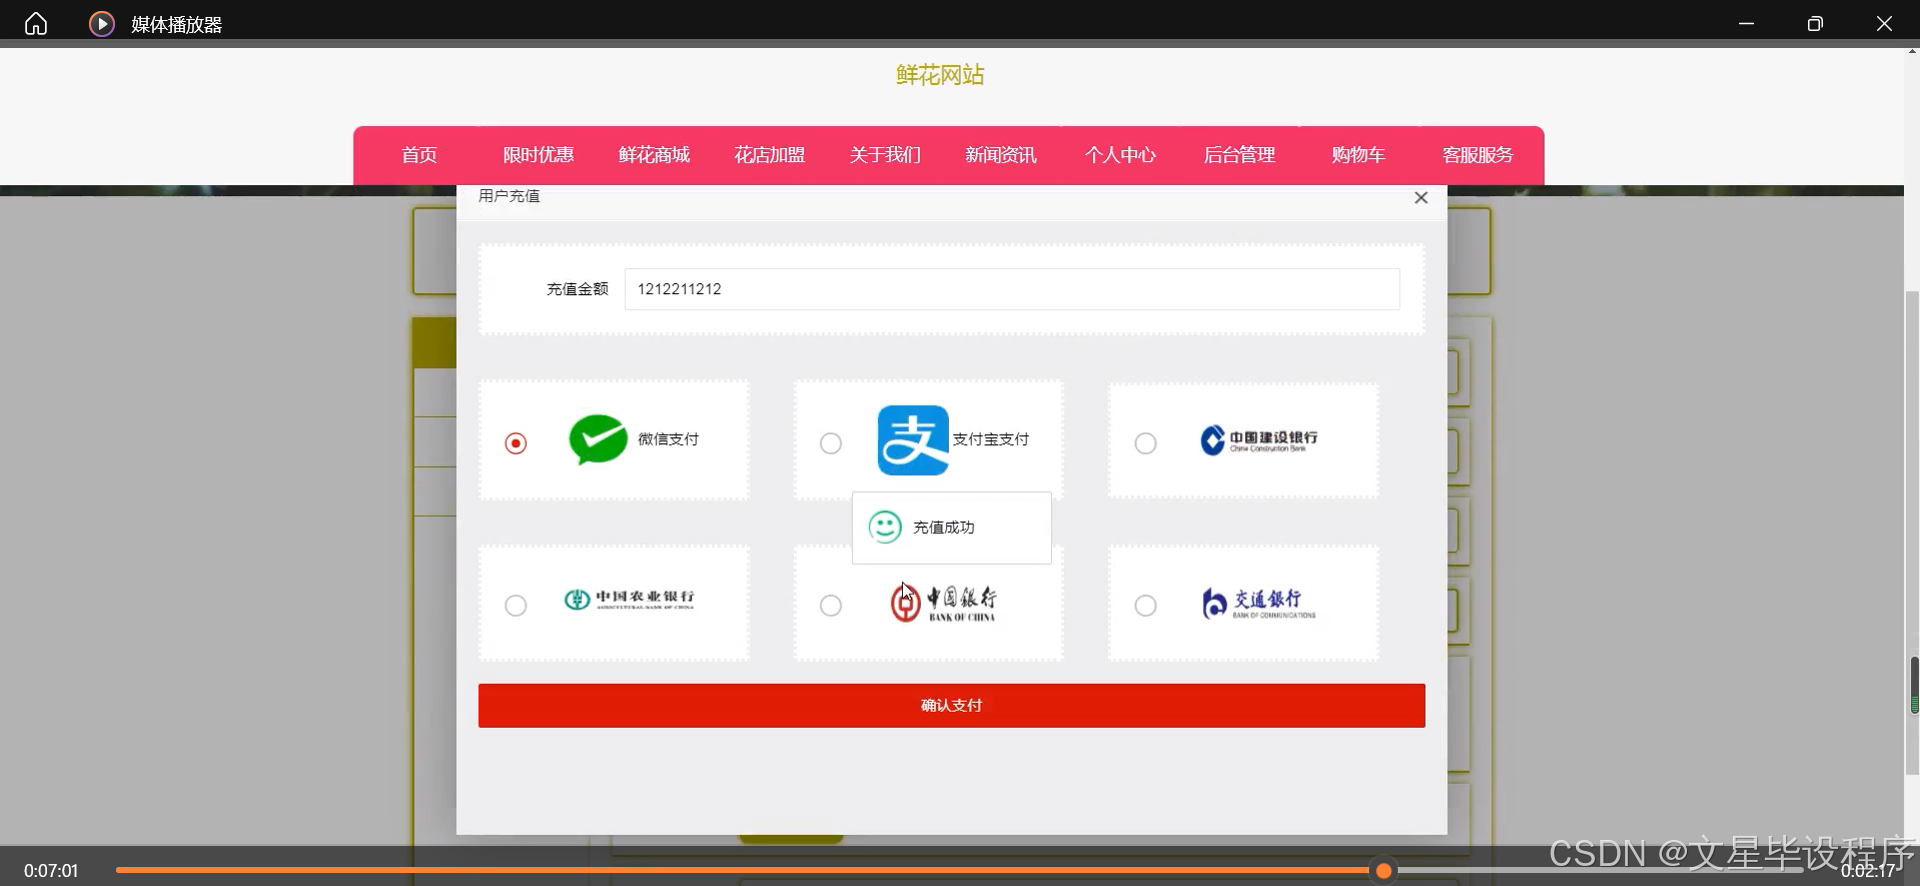Open the 限时优惠 navigation item
1920x886 pixels.
point(538,155)
